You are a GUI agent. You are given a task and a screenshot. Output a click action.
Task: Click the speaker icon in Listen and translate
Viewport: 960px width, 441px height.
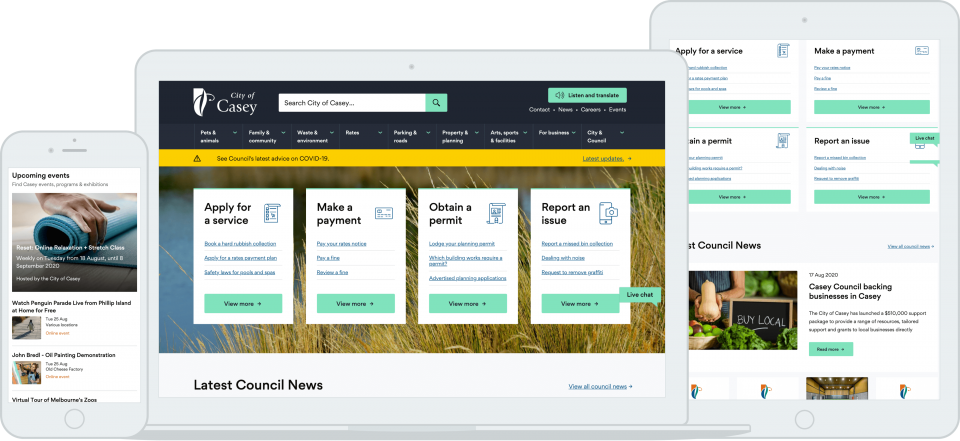click(x=559, y=96)
